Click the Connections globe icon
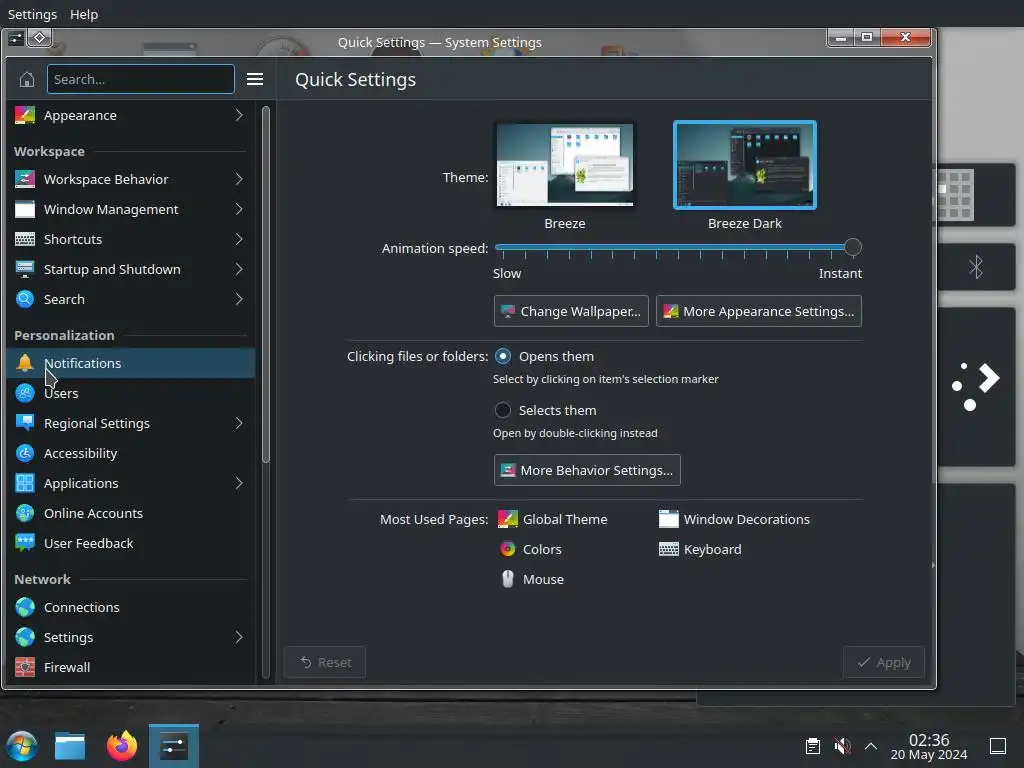The width and height of the screenshot is (1024, 768). 25,607
